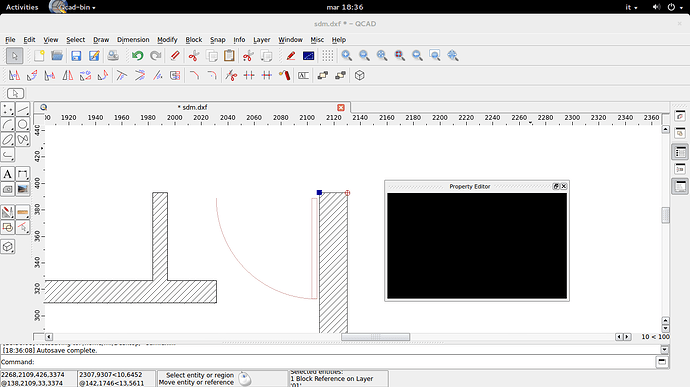Viewport: 690px width, 387px height.
Task: Click the Save As icon
Action: 94,56
